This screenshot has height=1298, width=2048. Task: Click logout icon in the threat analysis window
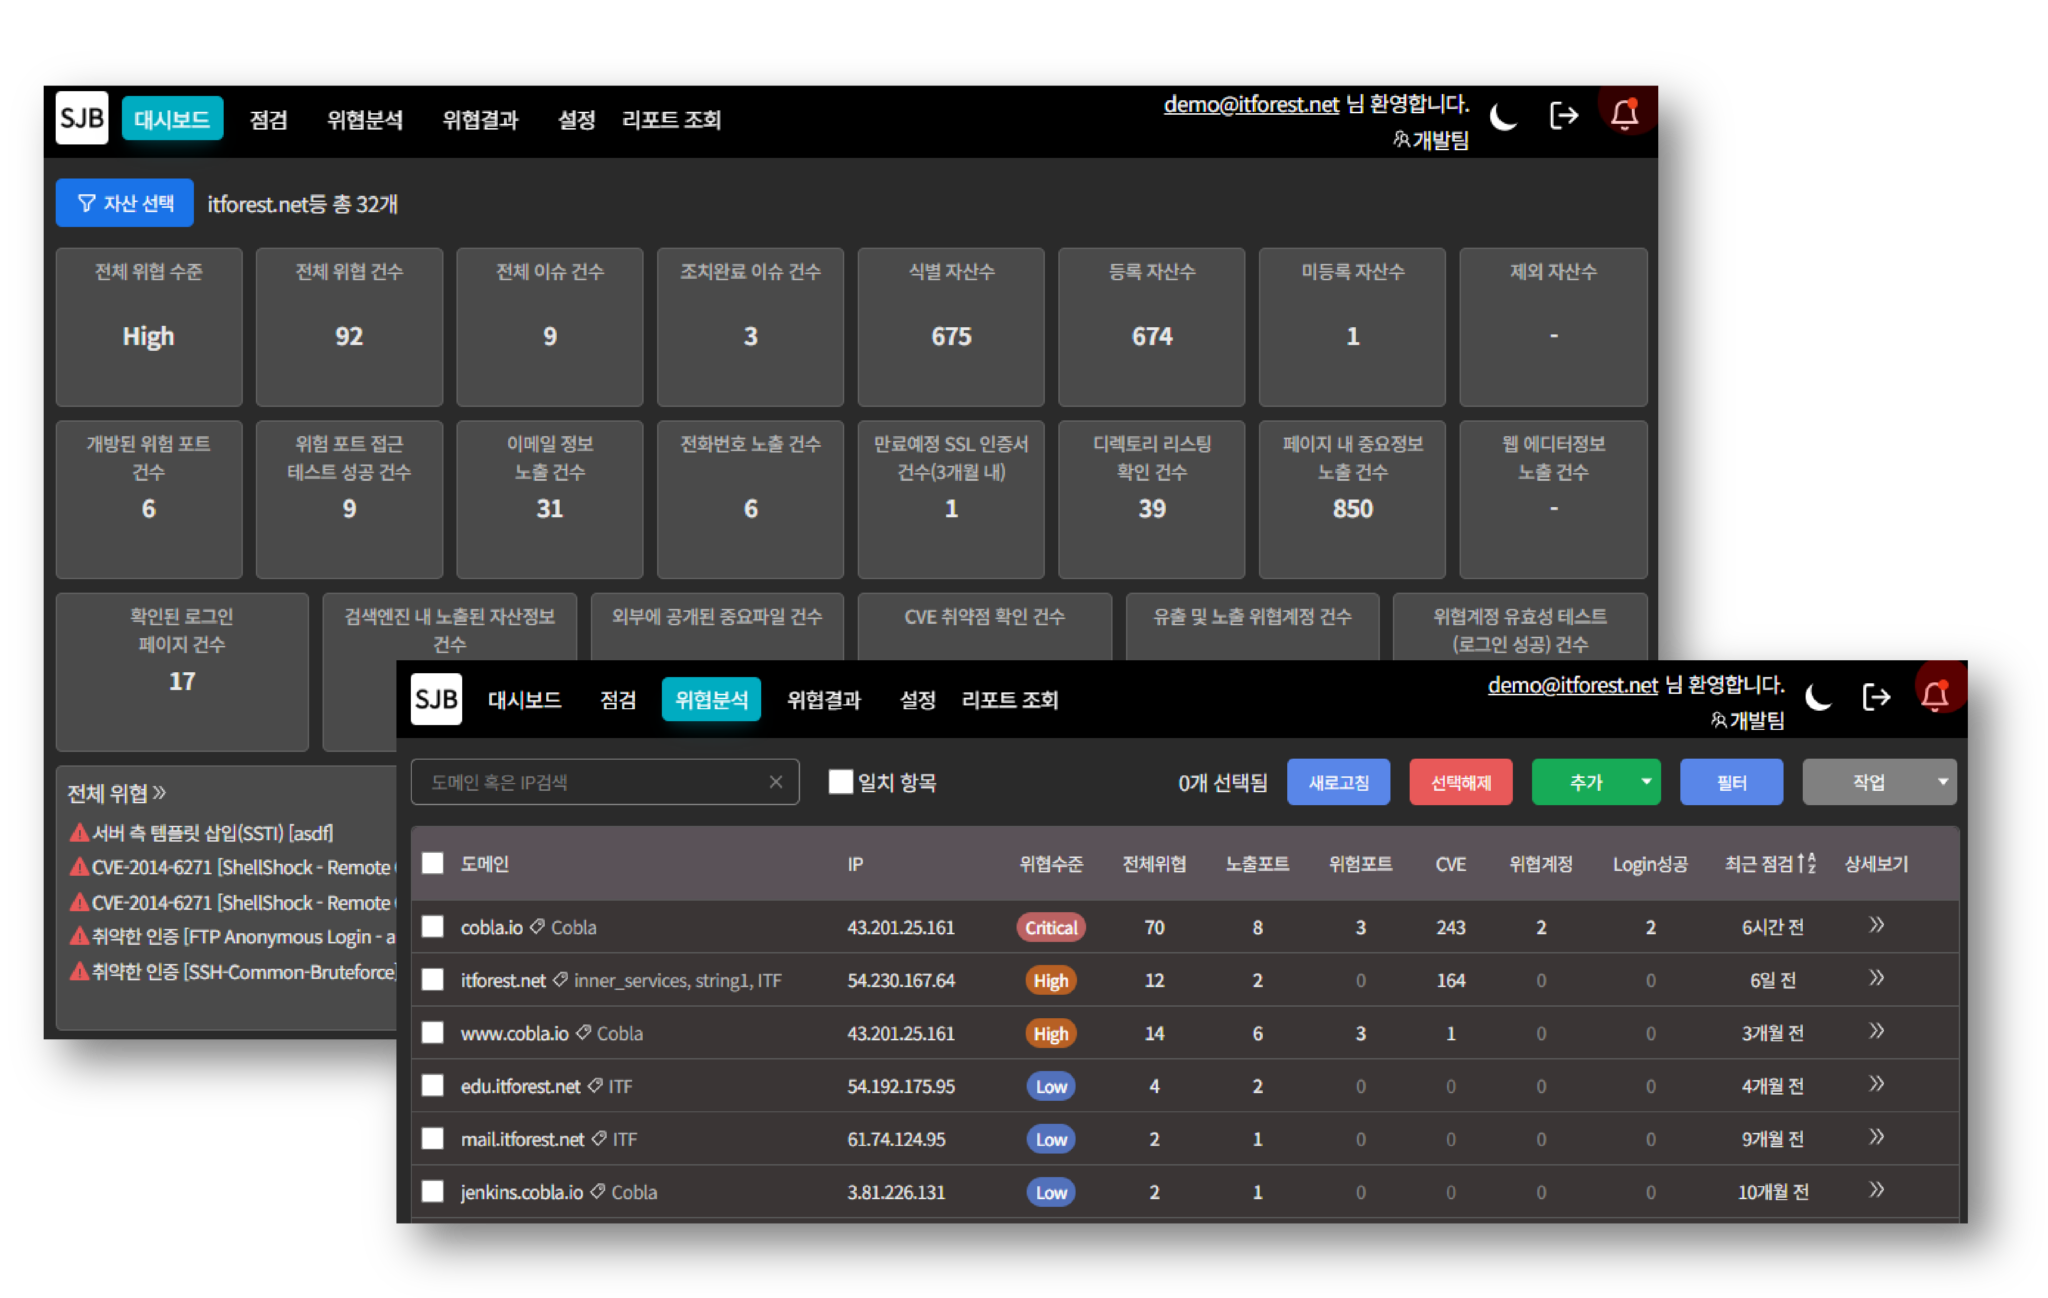tap(1877, 697)
